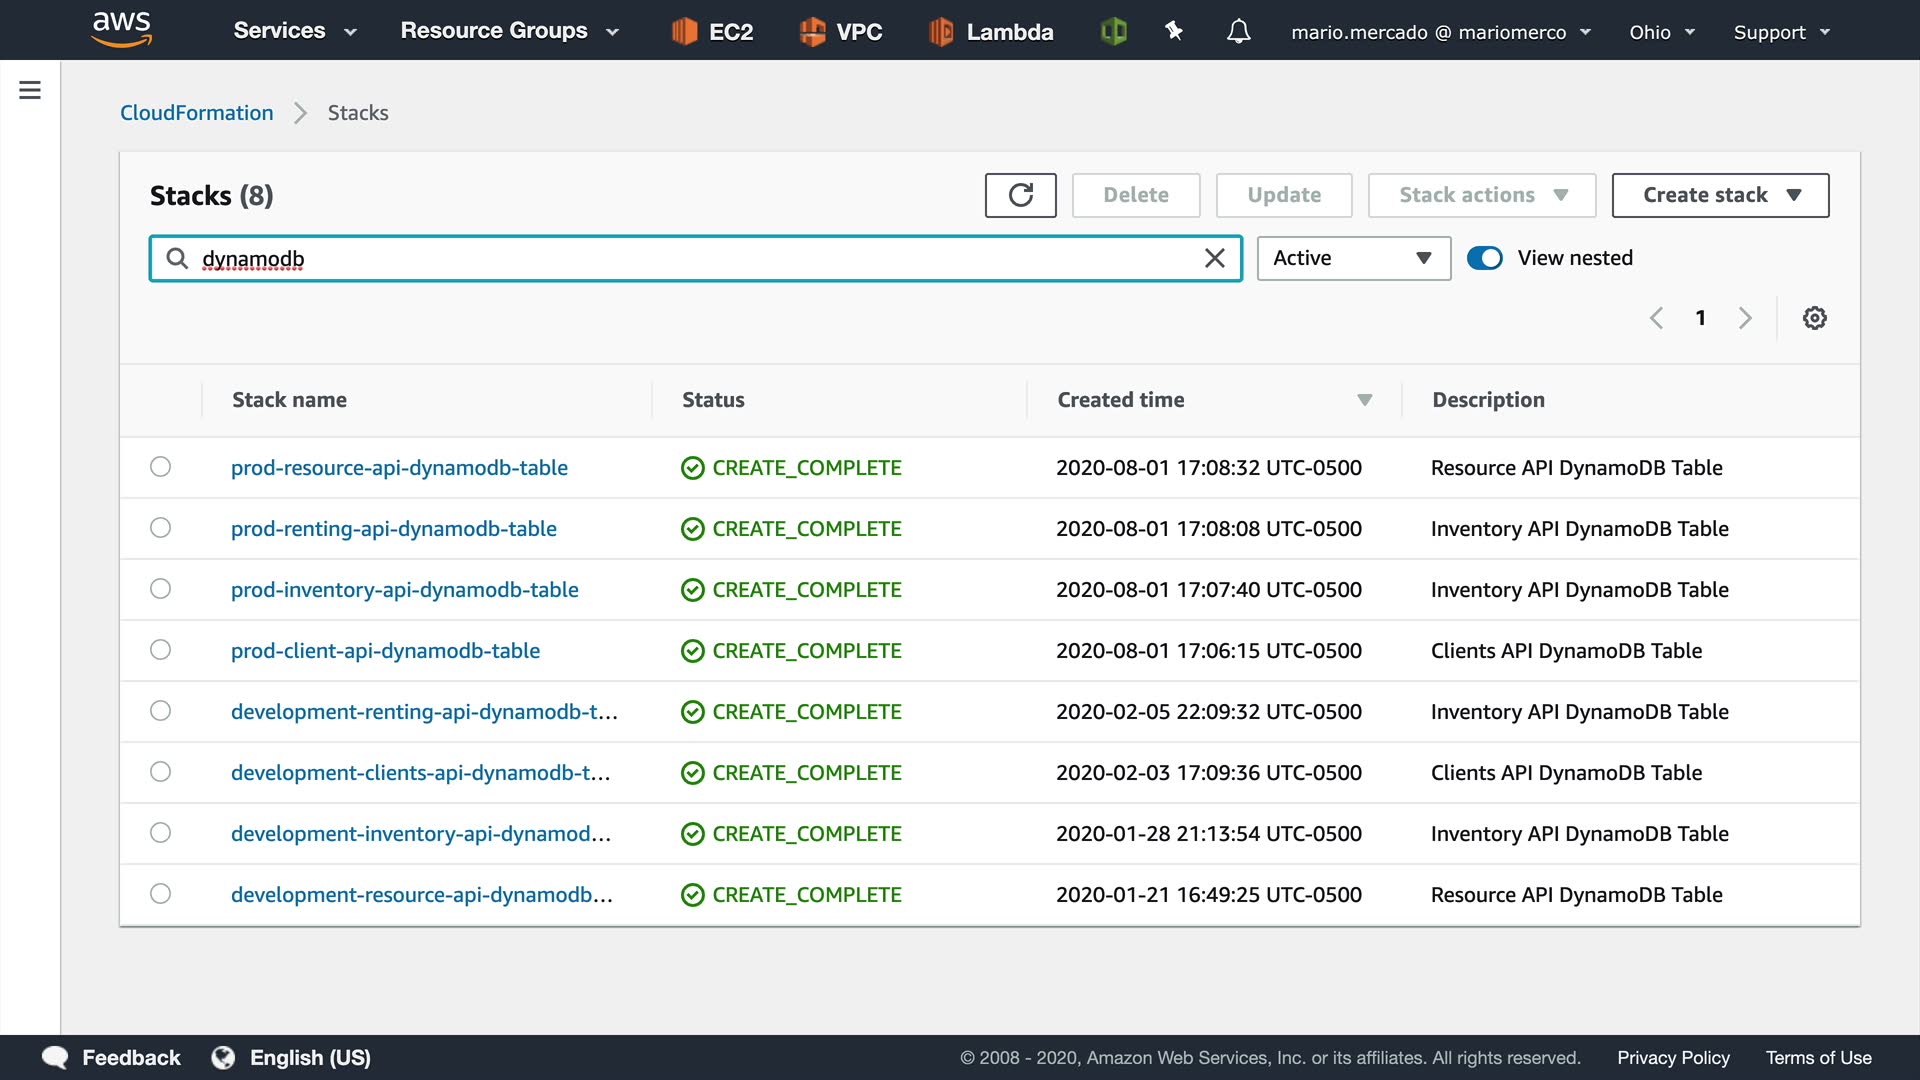Open prod-inventory-api-dynamodb-table stack link
Image resolution: width=1920 pixels, height=1080 pixels.
click(x=404, y=590)
